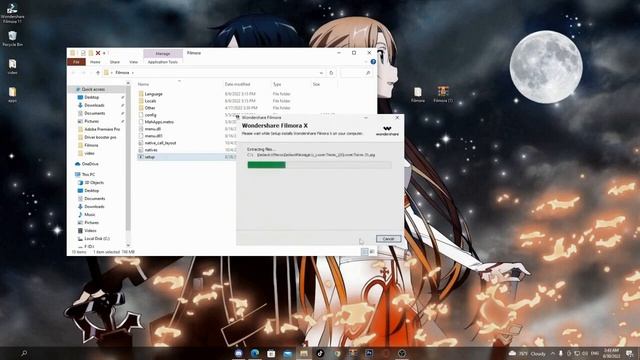Open the Wondershare Filmora 11 desktop shortcut
The height and width of the screenshot is (360, 640).
tap(12, 13)
